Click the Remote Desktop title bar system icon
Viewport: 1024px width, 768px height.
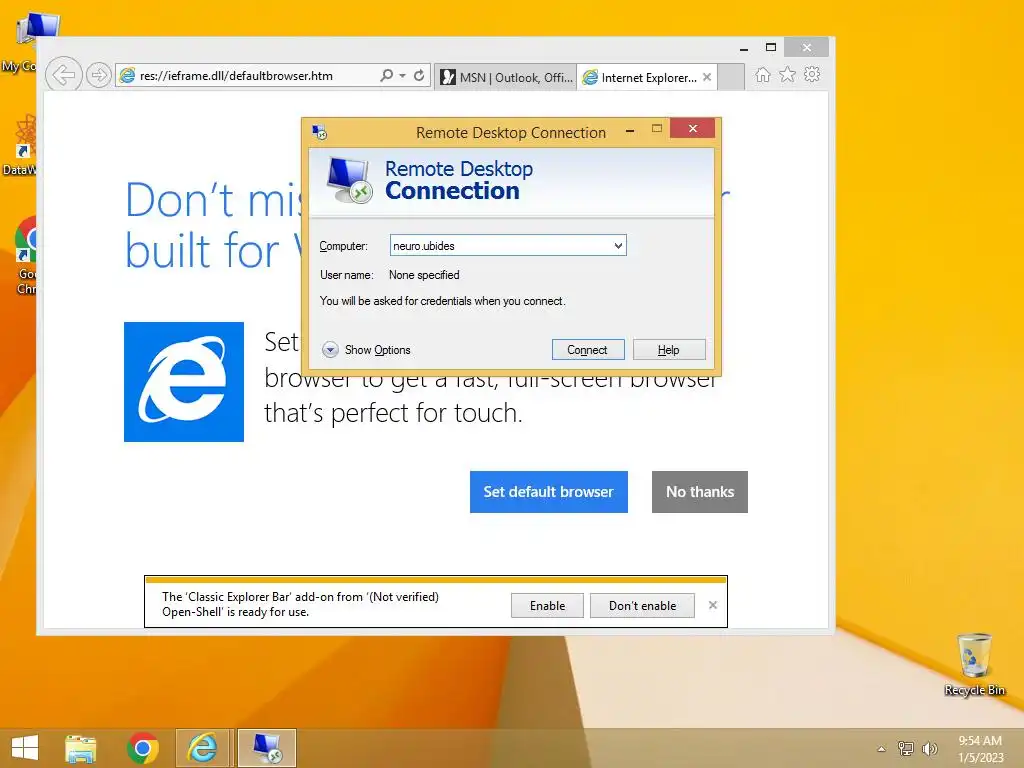319,133
